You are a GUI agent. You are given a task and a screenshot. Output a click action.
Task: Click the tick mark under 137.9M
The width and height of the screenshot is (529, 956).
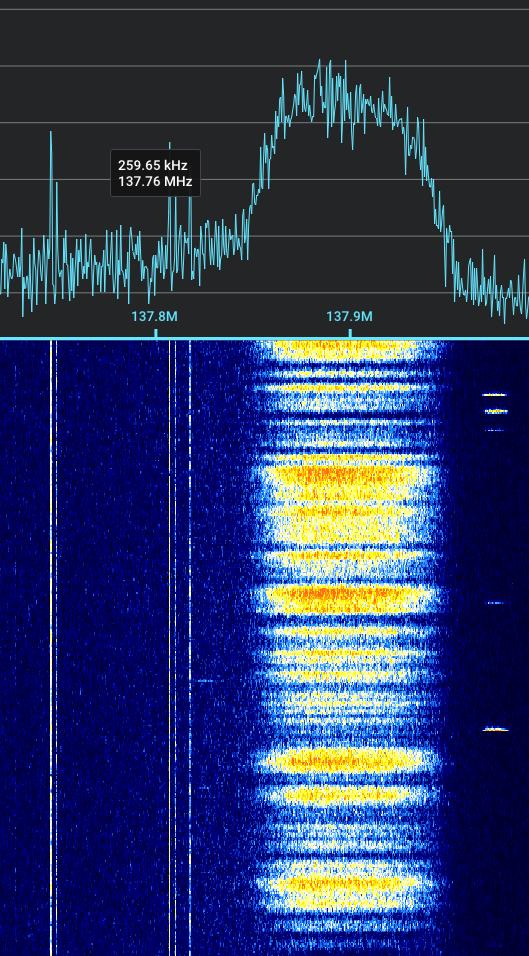point(350,333)
